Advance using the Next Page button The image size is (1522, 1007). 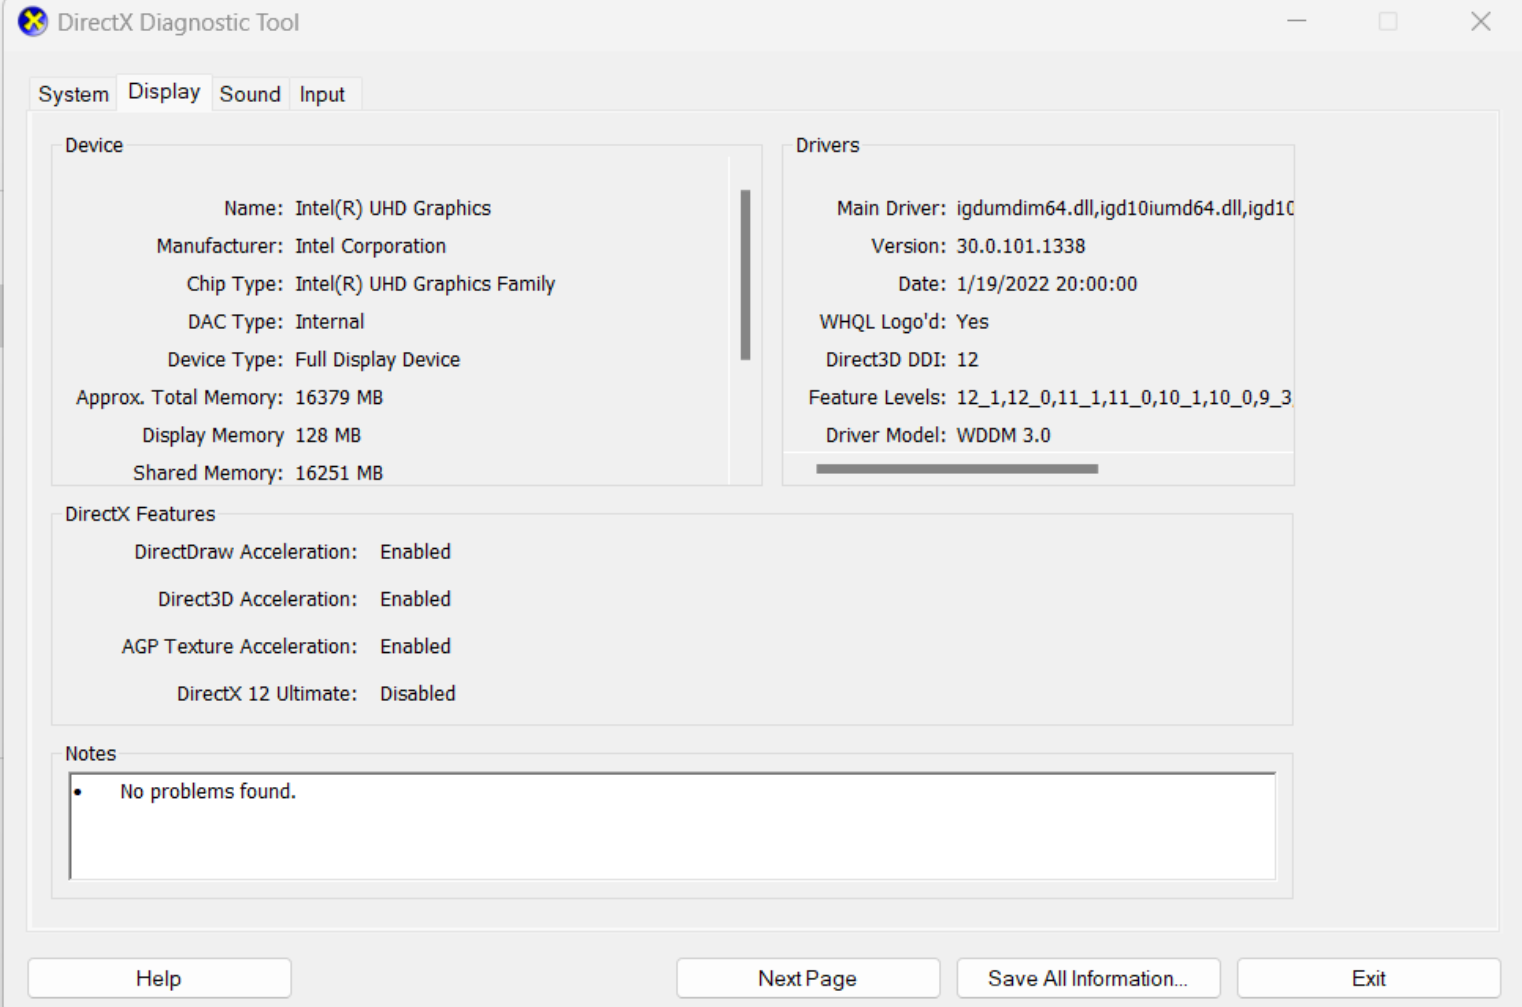click(807, 977)
